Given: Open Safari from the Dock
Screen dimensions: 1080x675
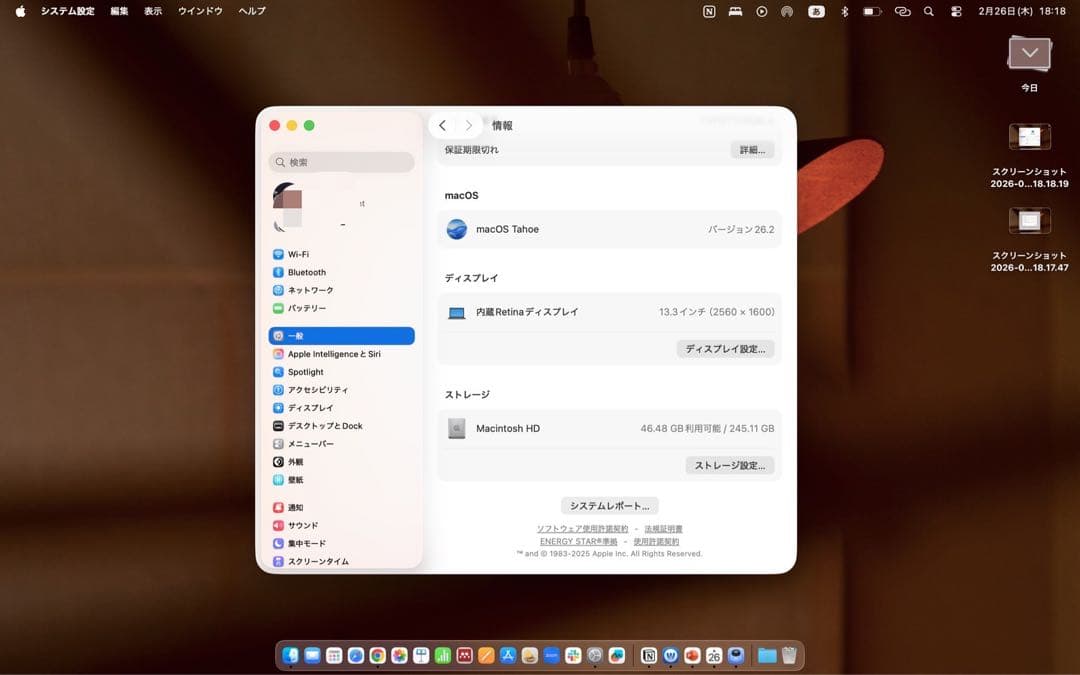Looking at the screenshot, I should [355, 656].
